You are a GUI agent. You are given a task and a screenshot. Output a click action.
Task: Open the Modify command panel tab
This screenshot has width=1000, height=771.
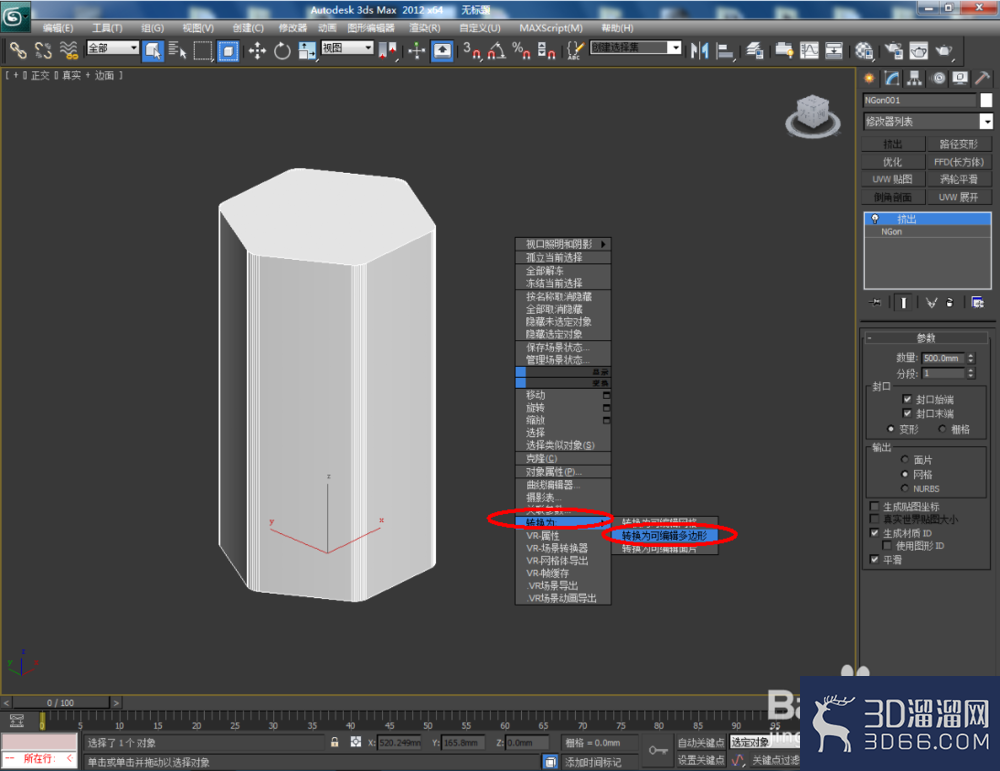click(x=892, y=78)
